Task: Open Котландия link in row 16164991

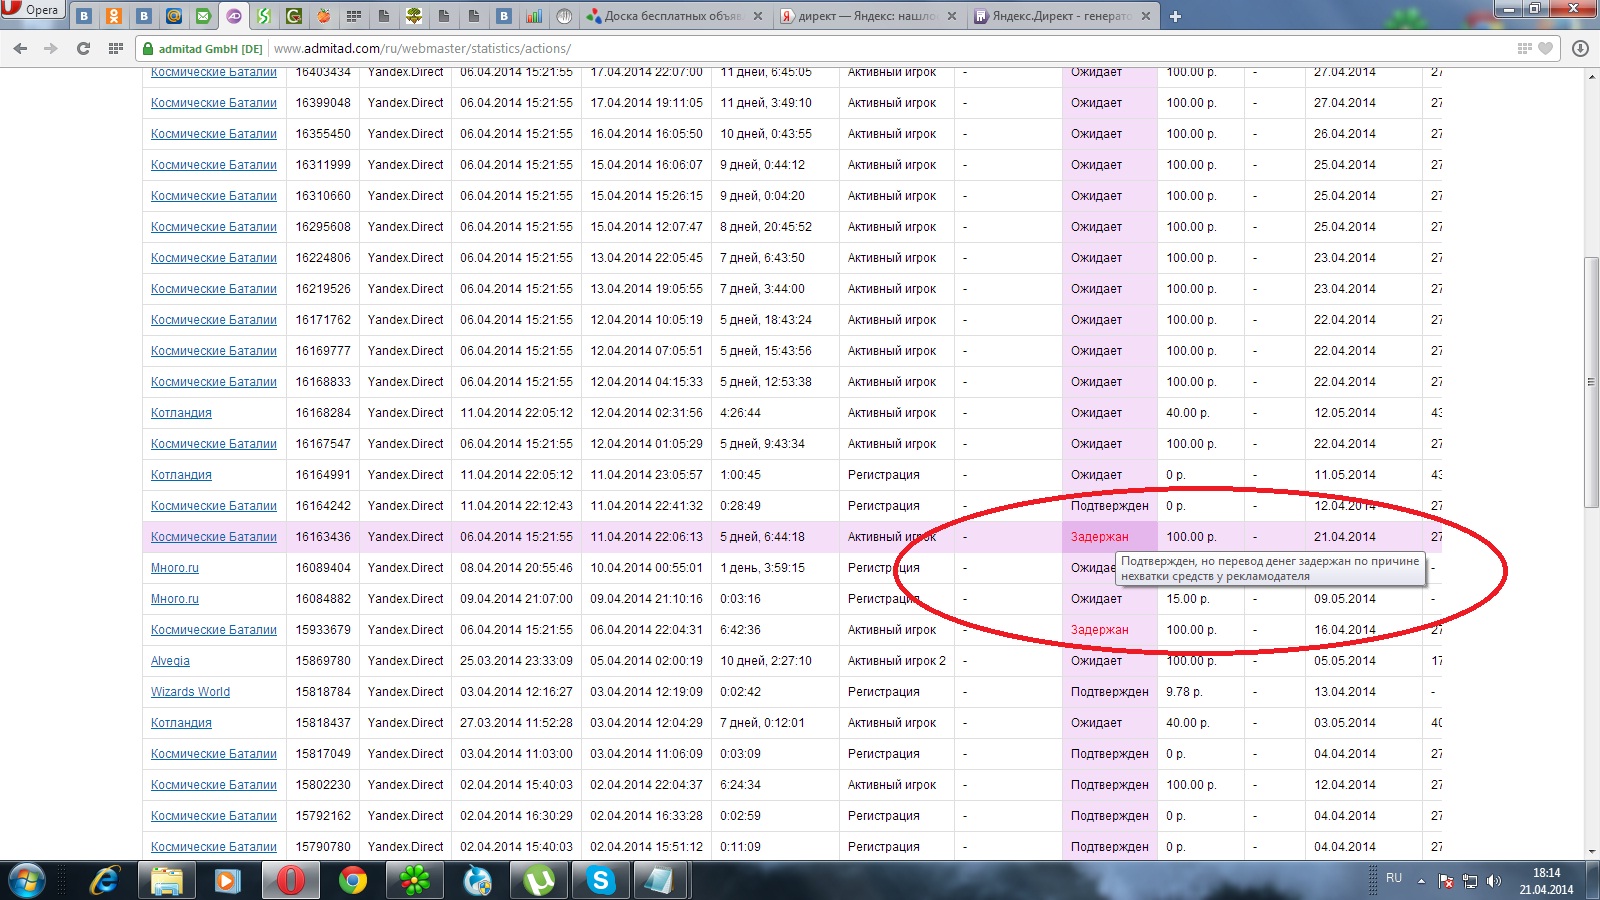Action: pyautogui.click(x=181, y=475)
